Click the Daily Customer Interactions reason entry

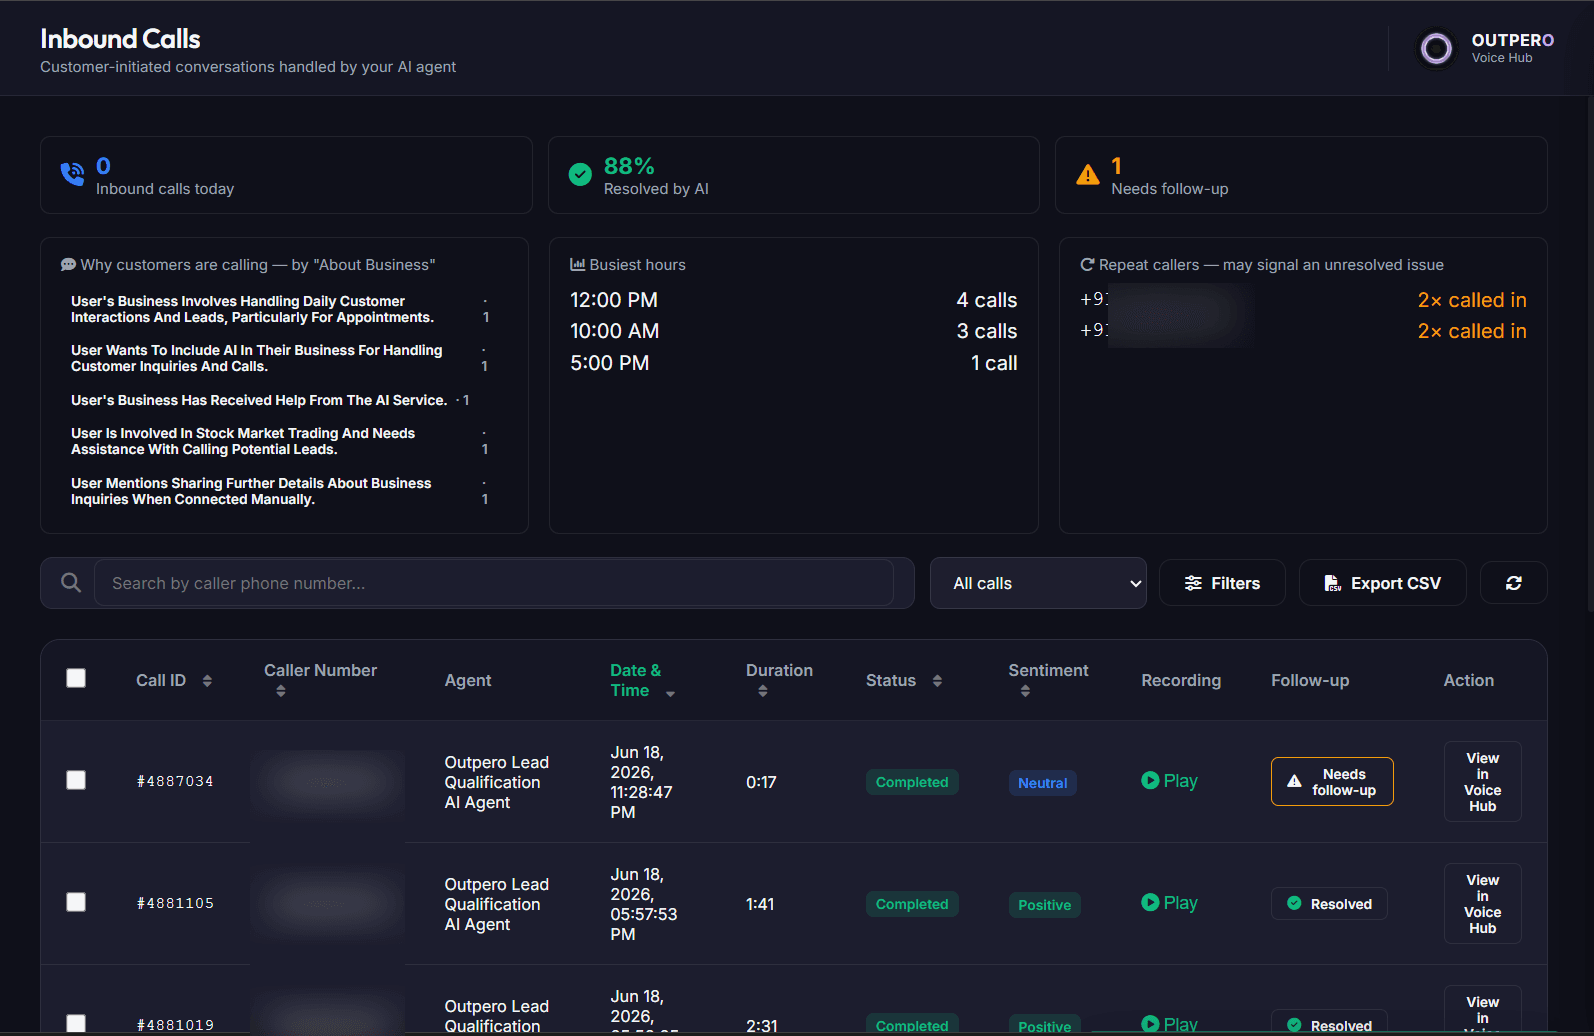280,309
